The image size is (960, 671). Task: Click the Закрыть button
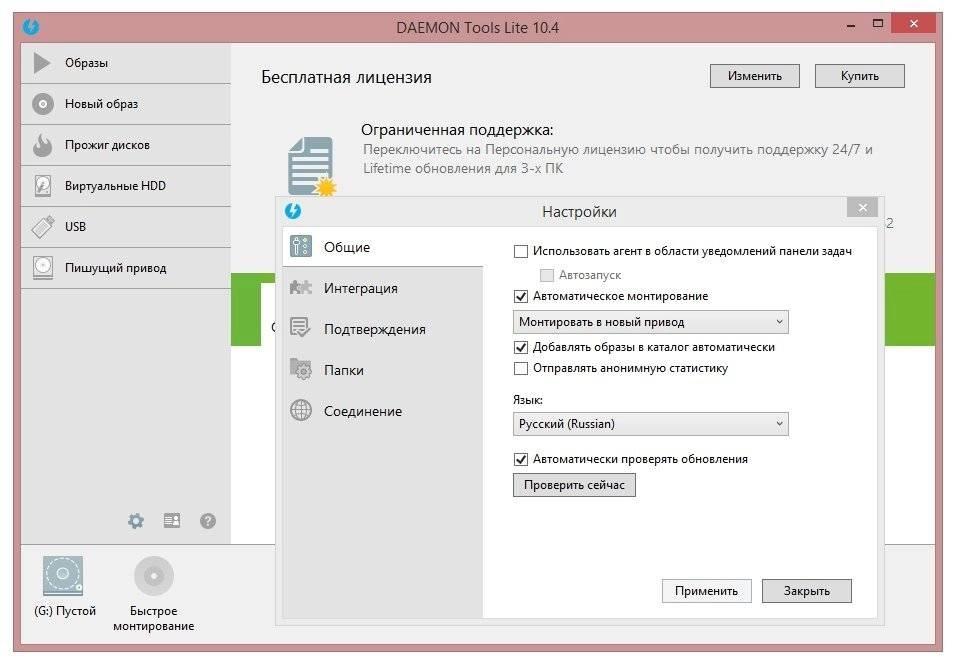[x=807, y=591]
